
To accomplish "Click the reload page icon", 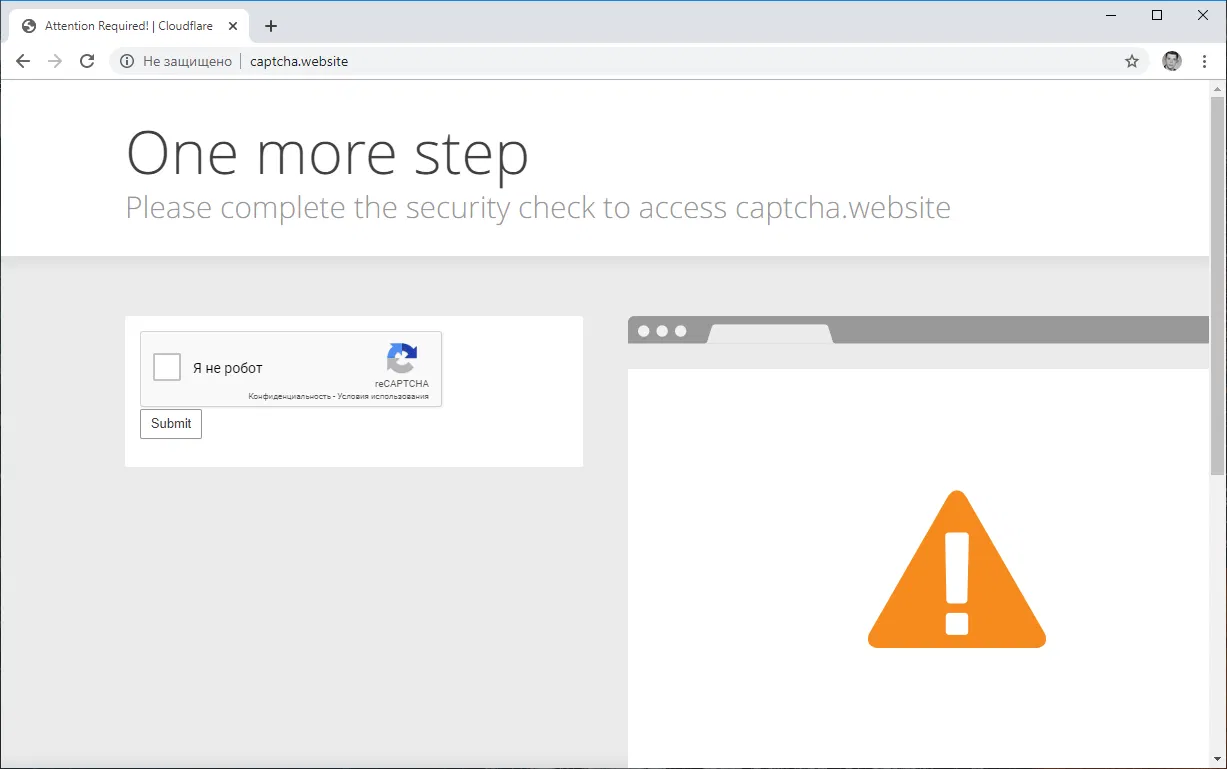I will click(87, 61).
